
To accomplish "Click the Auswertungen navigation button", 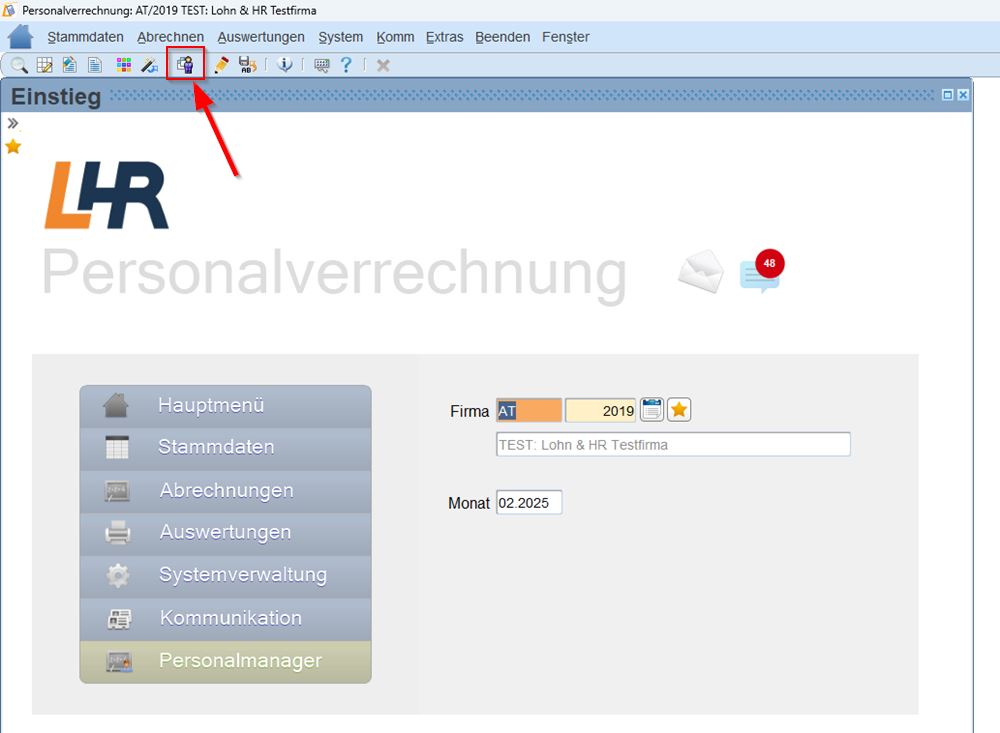I will pos(225,533).
